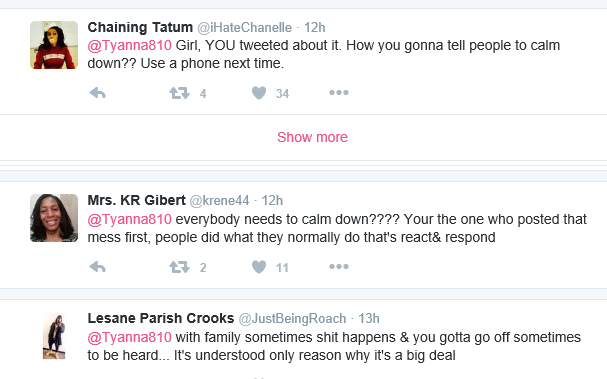
Task: Reply to Mrs. KR Gibert's tweet
Action: [x=98, y=267]
